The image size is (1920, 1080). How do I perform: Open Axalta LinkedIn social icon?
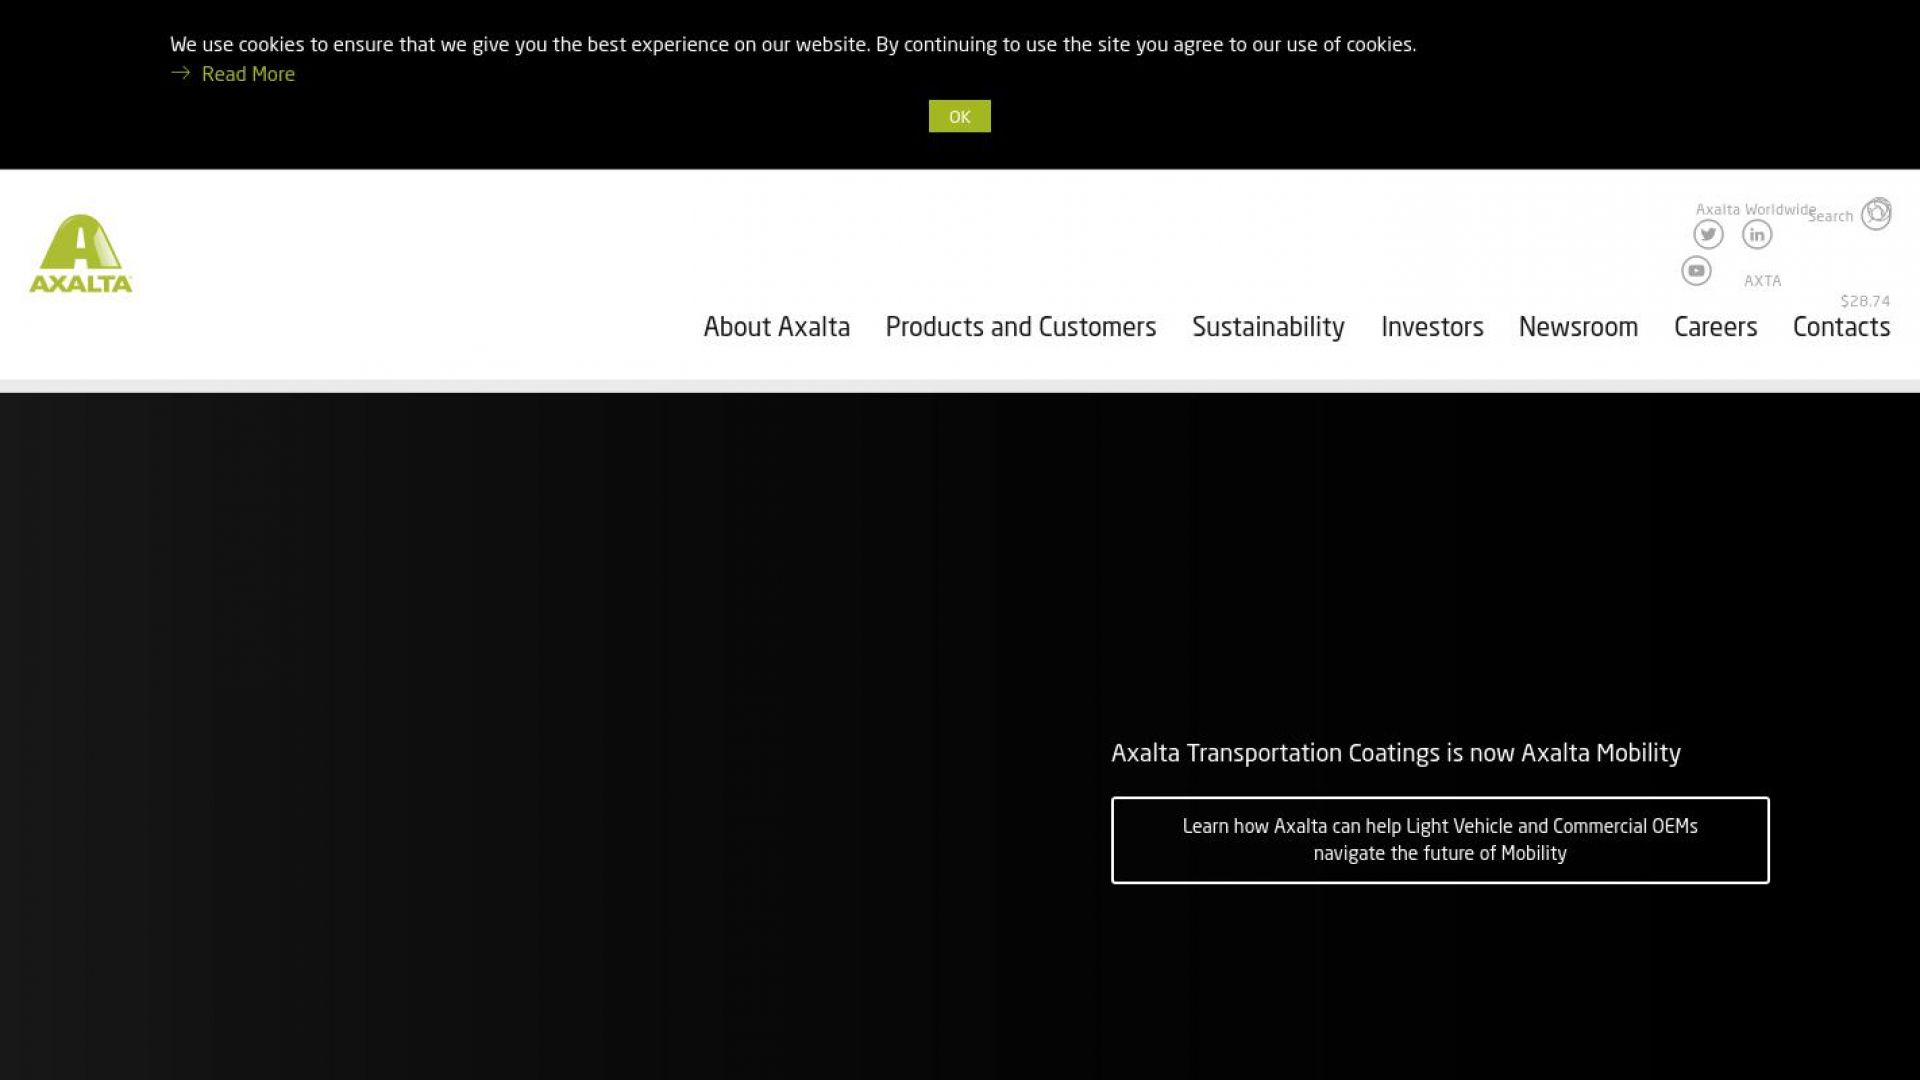[x=1756, y=233]
